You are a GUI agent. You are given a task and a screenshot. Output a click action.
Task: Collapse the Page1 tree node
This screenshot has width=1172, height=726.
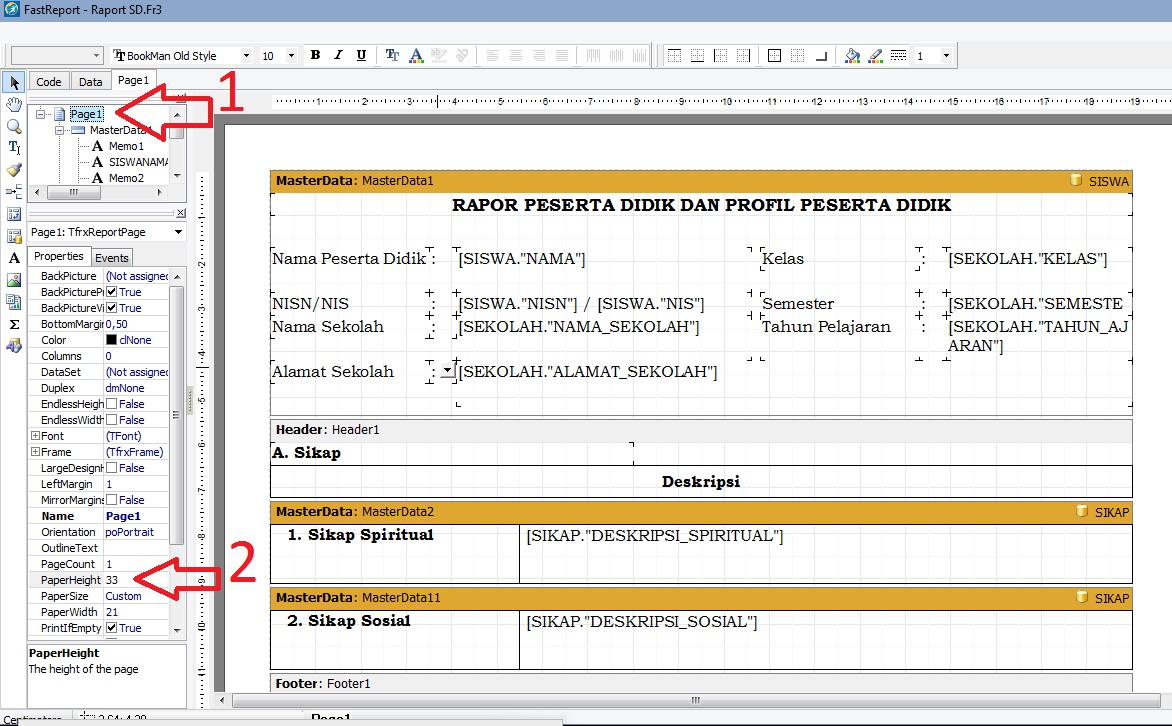(x=41, y=115)
